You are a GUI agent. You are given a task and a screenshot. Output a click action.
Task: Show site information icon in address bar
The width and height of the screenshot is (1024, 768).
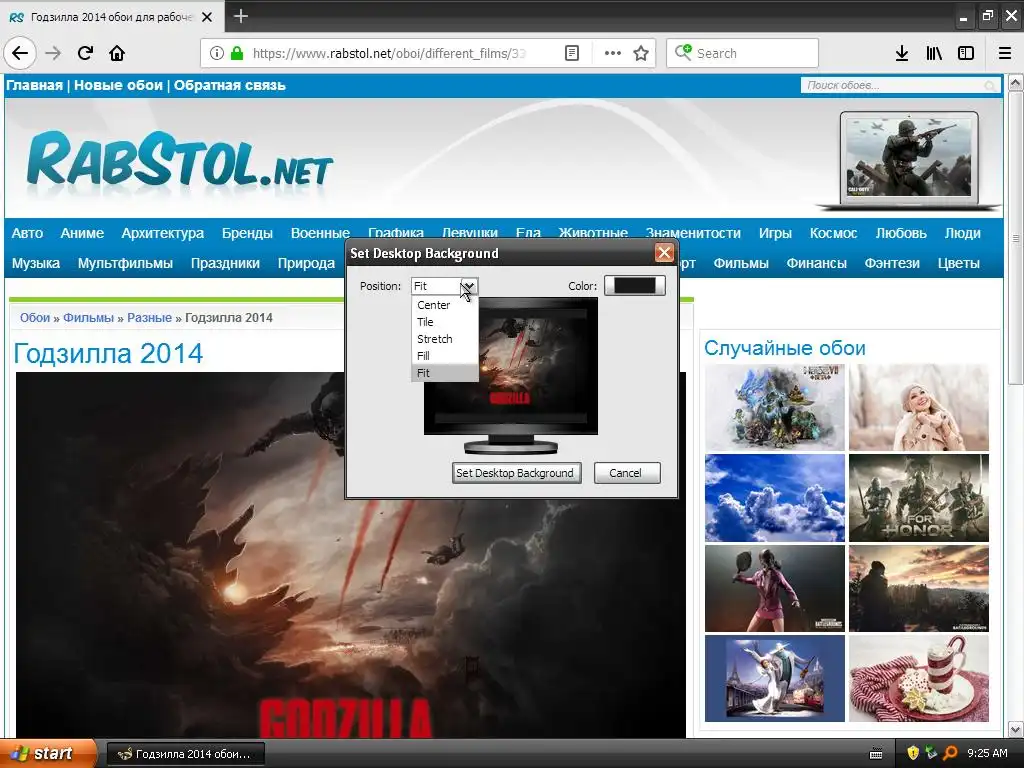tap(217, 53)
